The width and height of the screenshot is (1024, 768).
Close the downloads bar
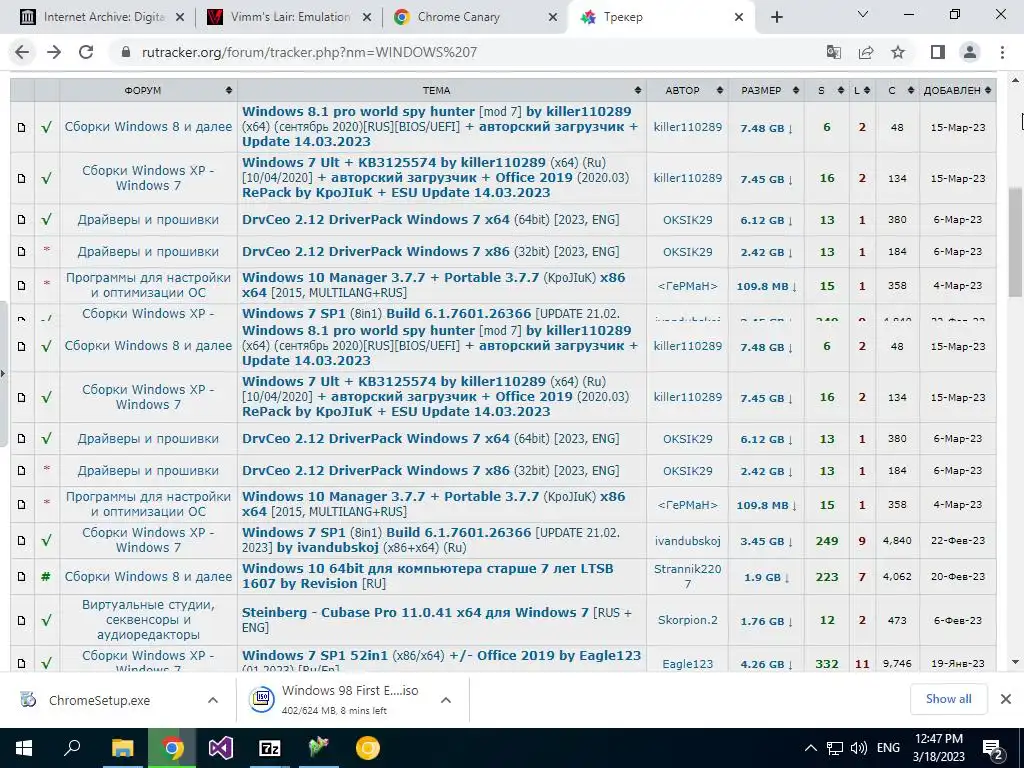(x=1006, y=699)
